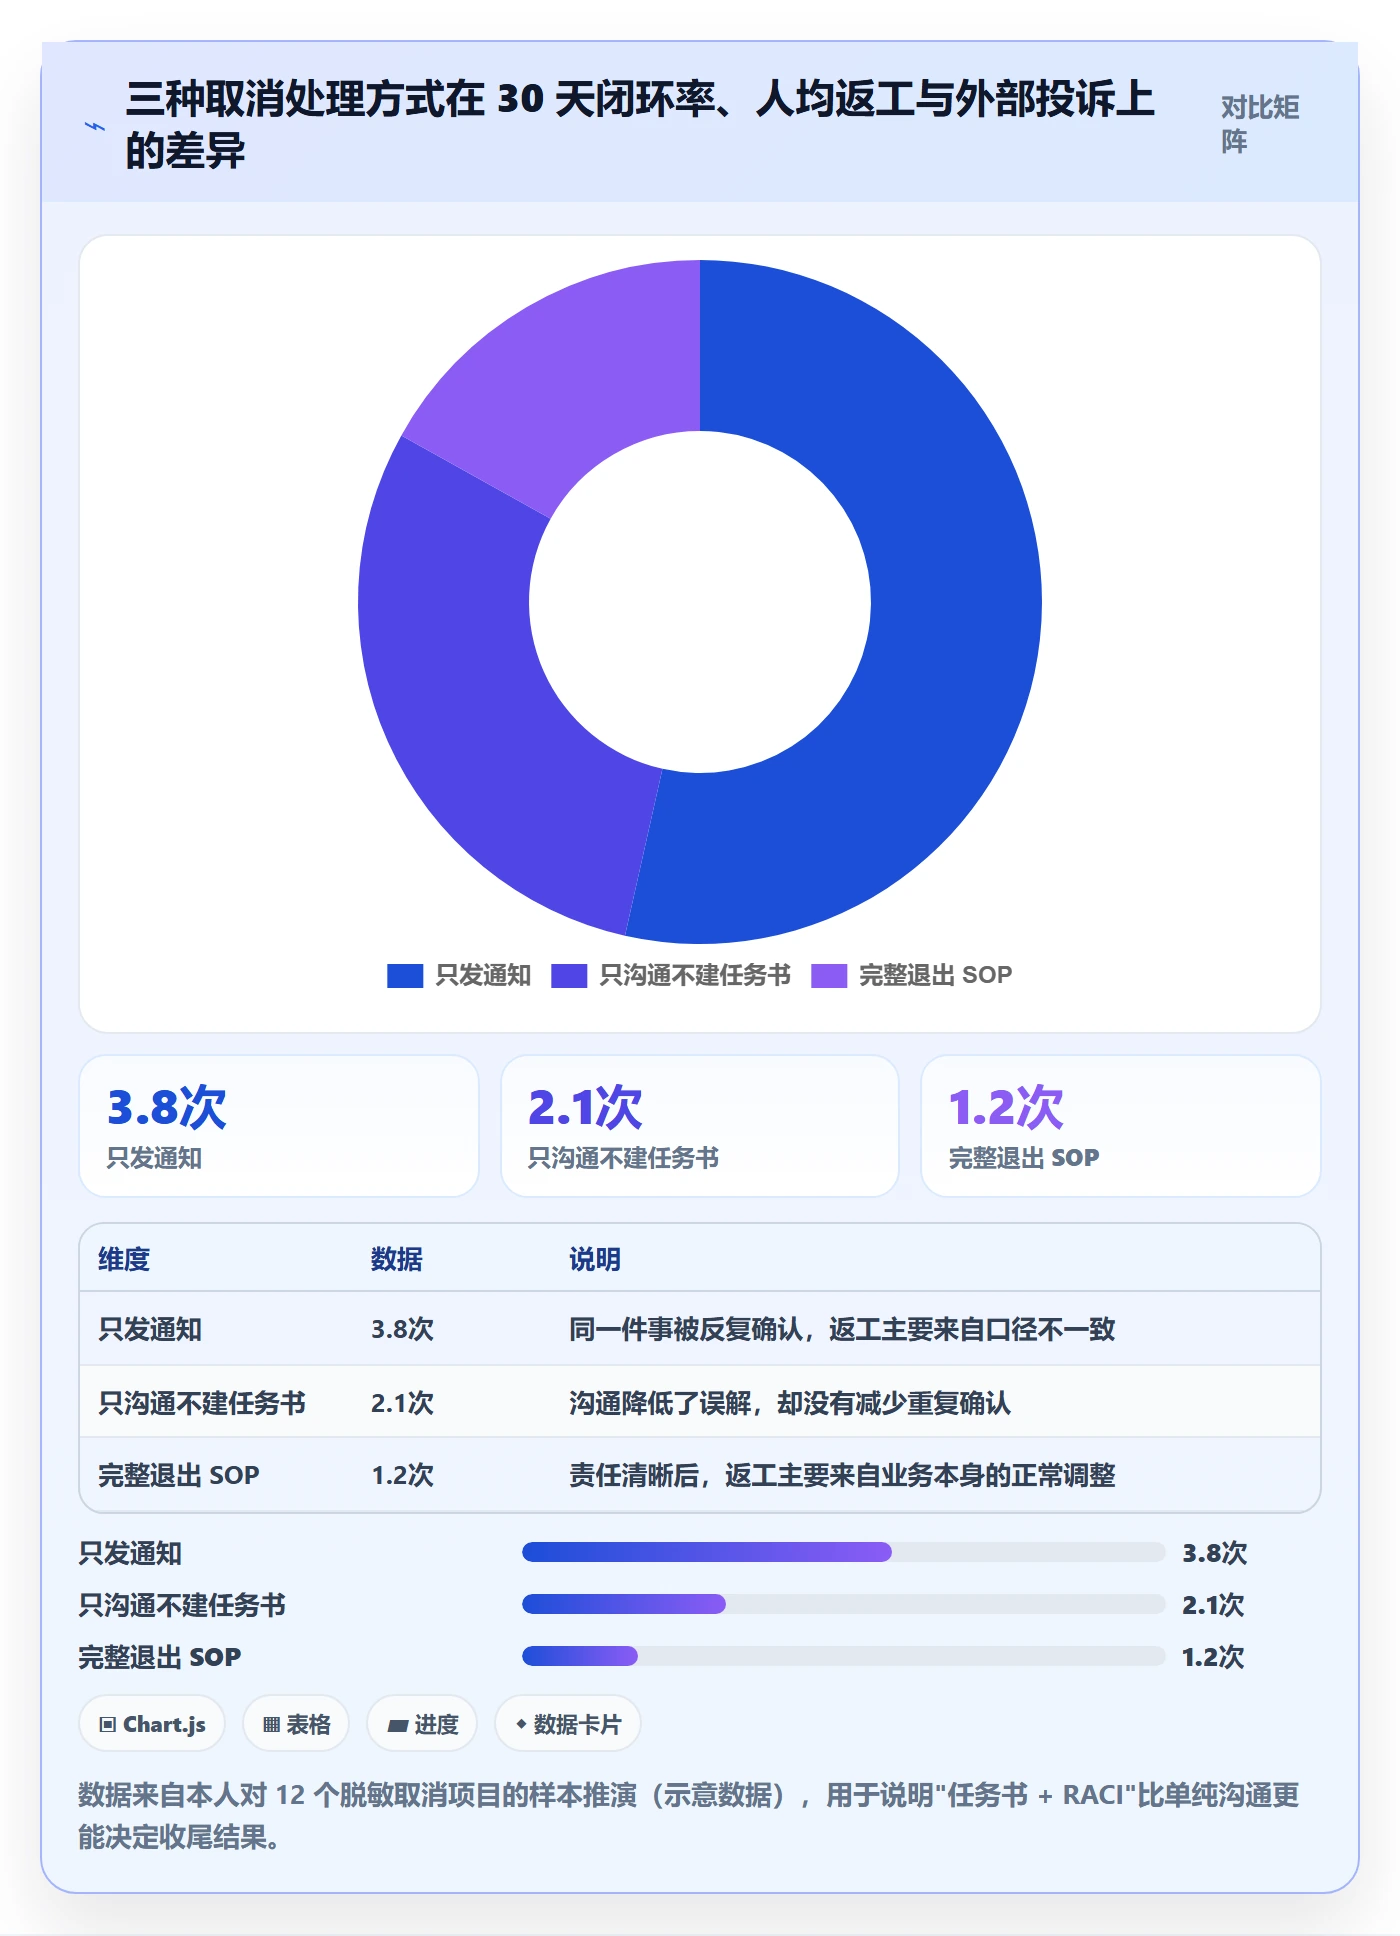Click the 1.2次 value beside progress bar
Viewport: 1400px width, 1936px height.
1213,1657
